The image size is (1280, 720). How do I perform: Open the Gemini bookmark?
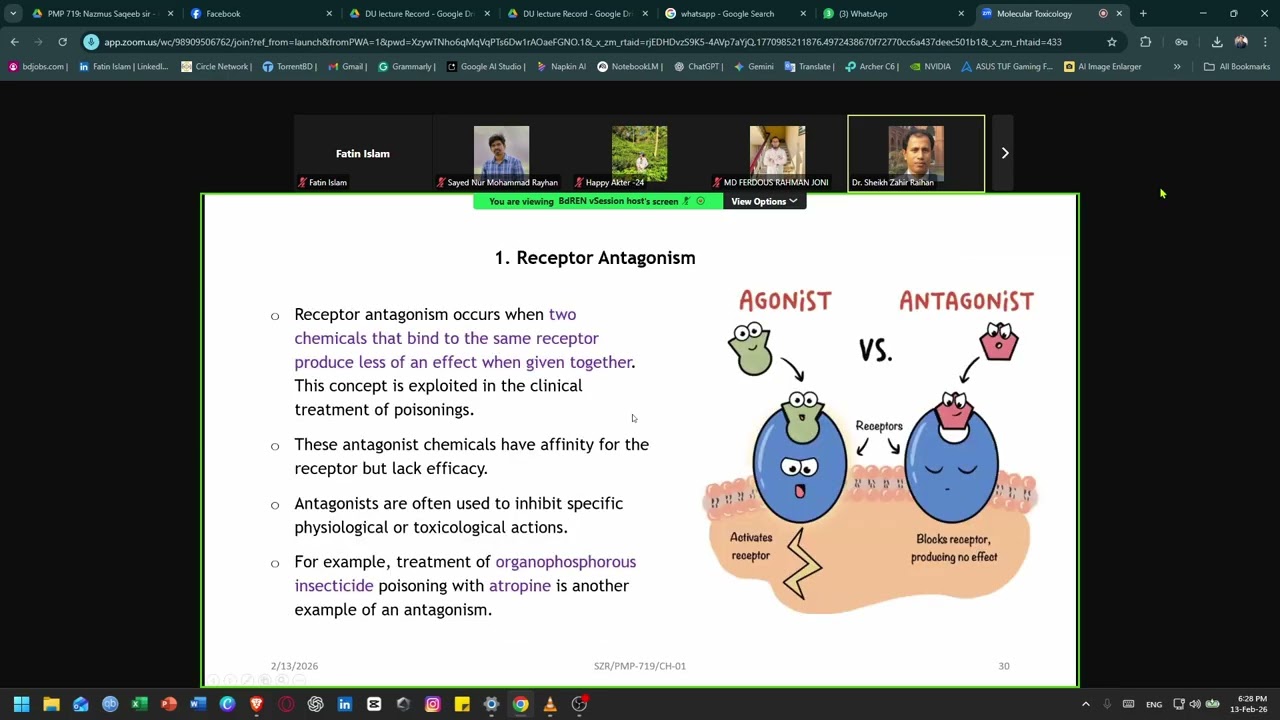[753, 67]
